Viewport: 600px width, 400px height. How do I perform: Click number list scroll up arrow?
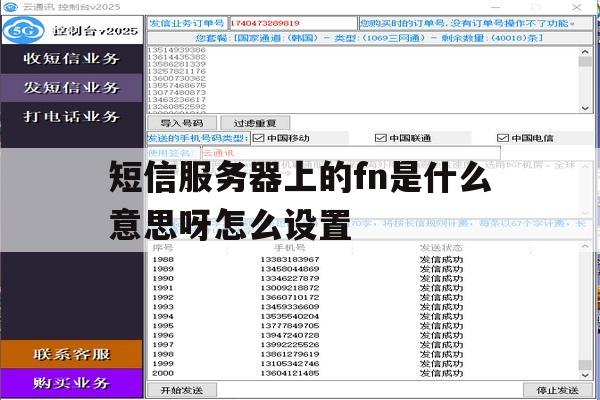[x=585, y=51]
